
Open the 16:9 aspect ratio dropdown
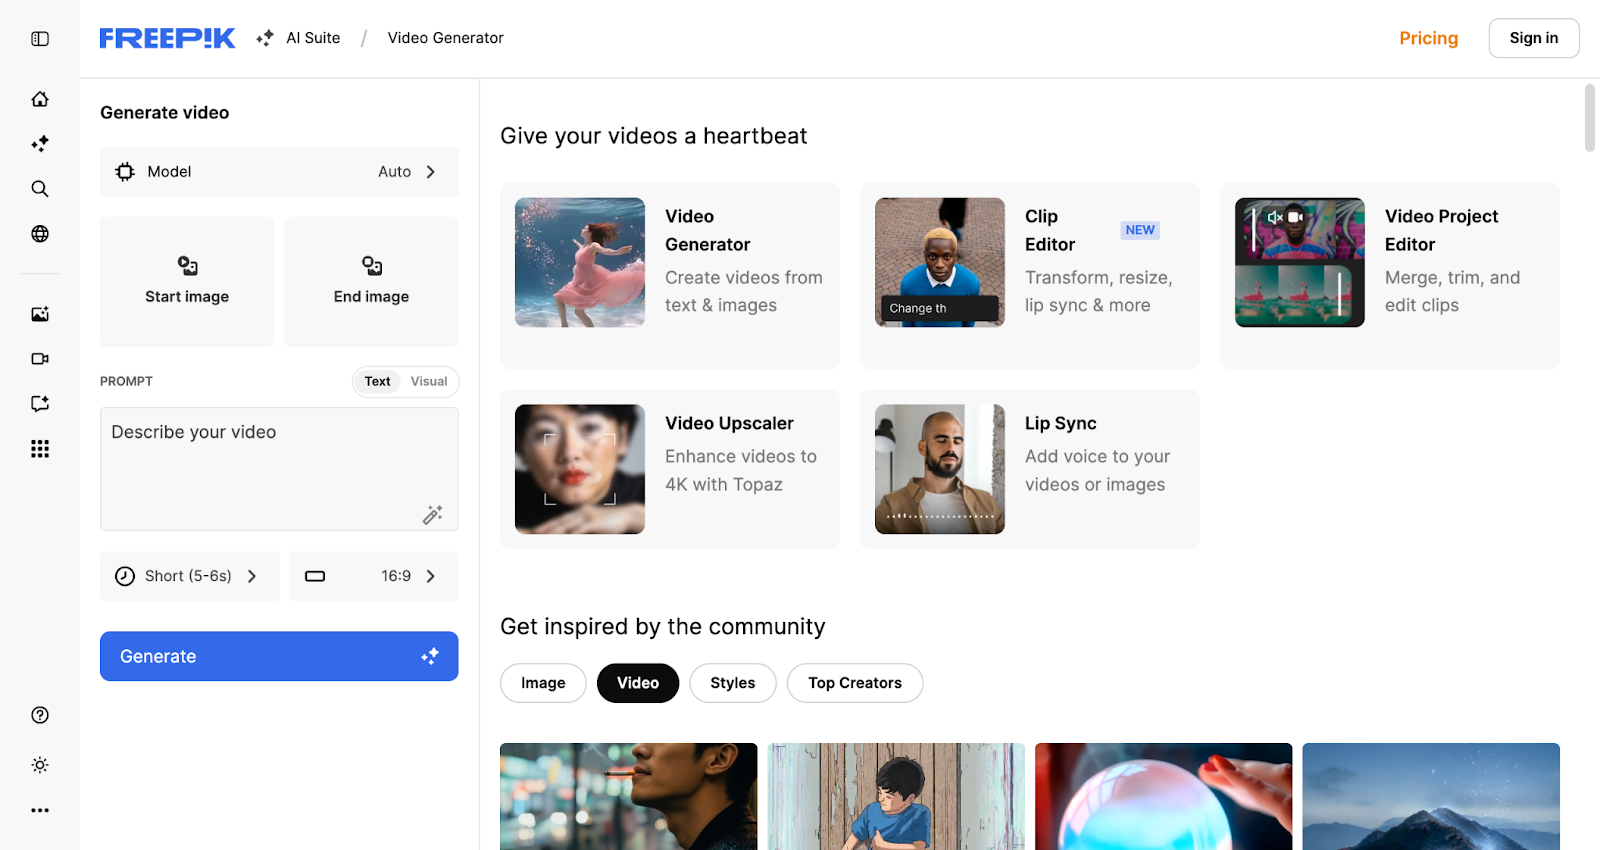[374, 576]
